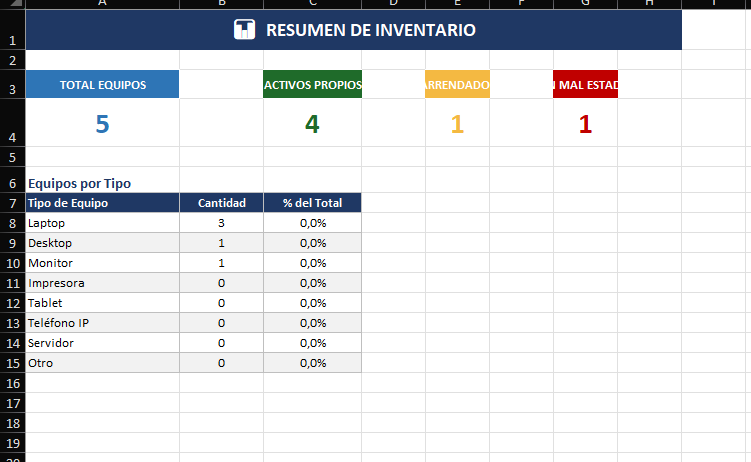Select the % del Total column header
Image resolution: width=751 pixels, height=462 pixels.
pos(312,203)
